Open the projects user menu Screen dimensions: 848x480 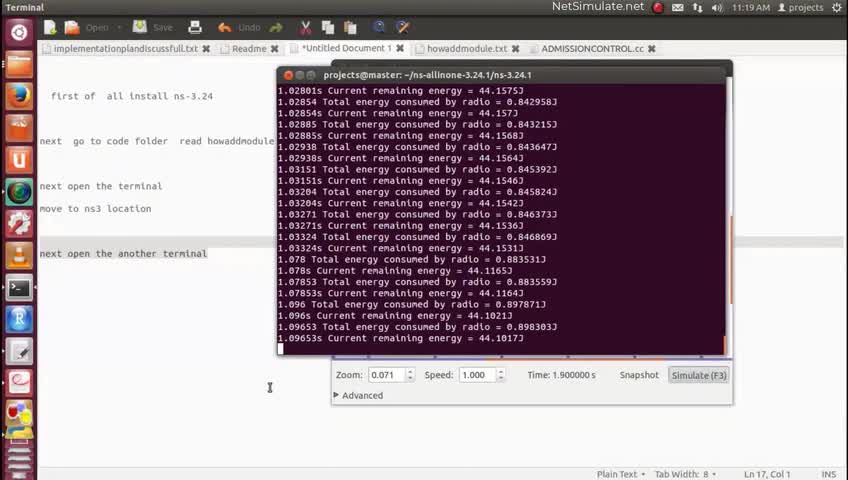click(x=800, y=8)
